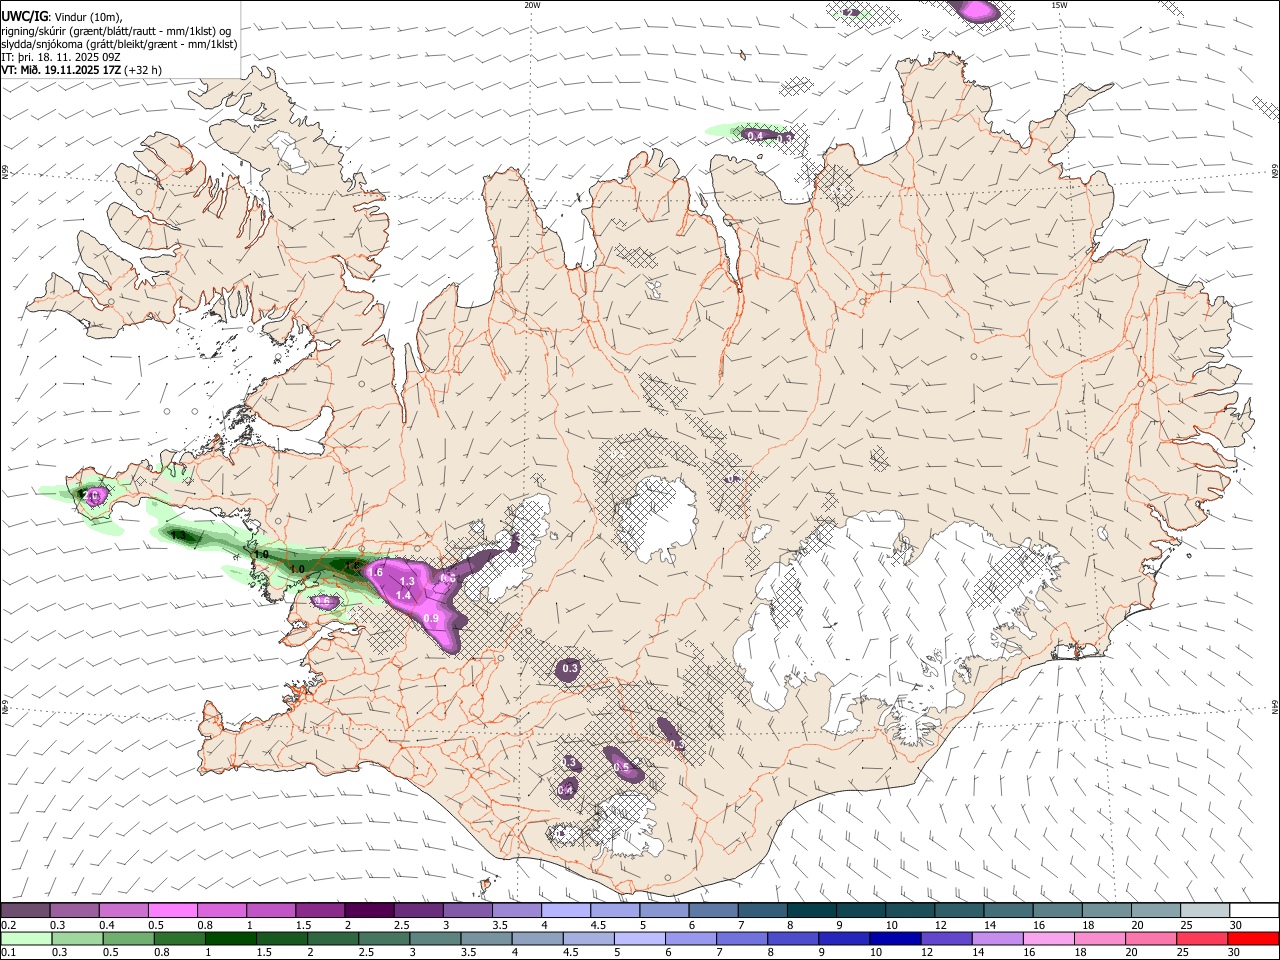The image size is (1280, 960).
Task: Select the bright pink 0.5 swatch in top legend row
Action: click(x=172, y=911)
